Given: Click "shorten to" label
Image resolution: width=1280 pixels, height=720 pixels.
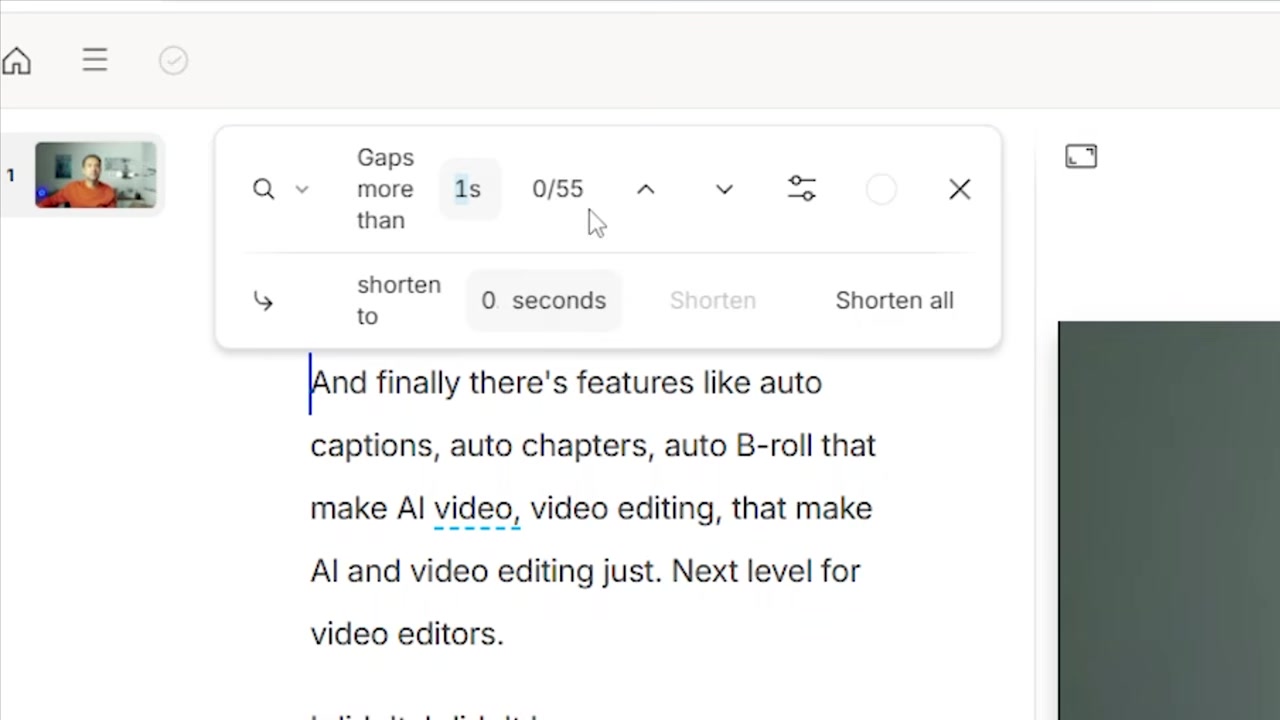Looking at the screenshot, I should tap(399, 300).
